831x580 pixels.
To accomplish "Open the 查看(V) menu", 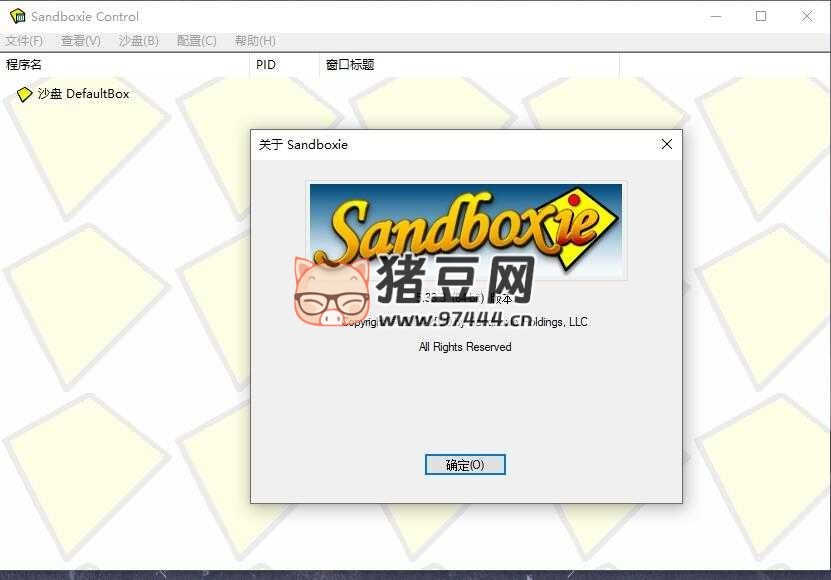I will 80,41.
